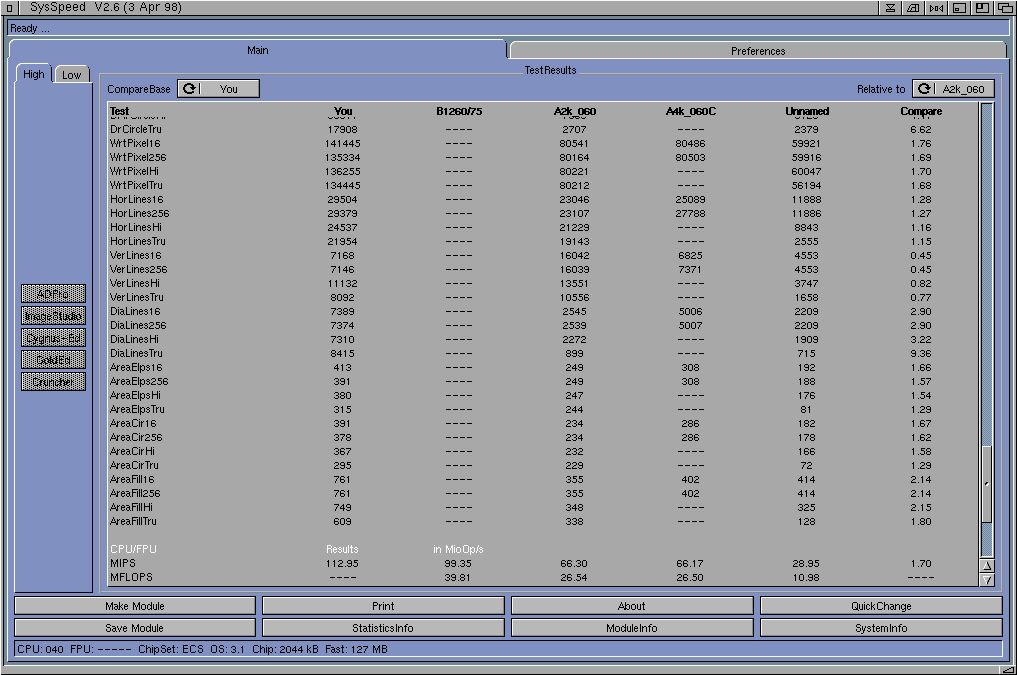This screenshot has width=1017, height=675.
Task: Click the Ready status line
Action: point(508,28)
